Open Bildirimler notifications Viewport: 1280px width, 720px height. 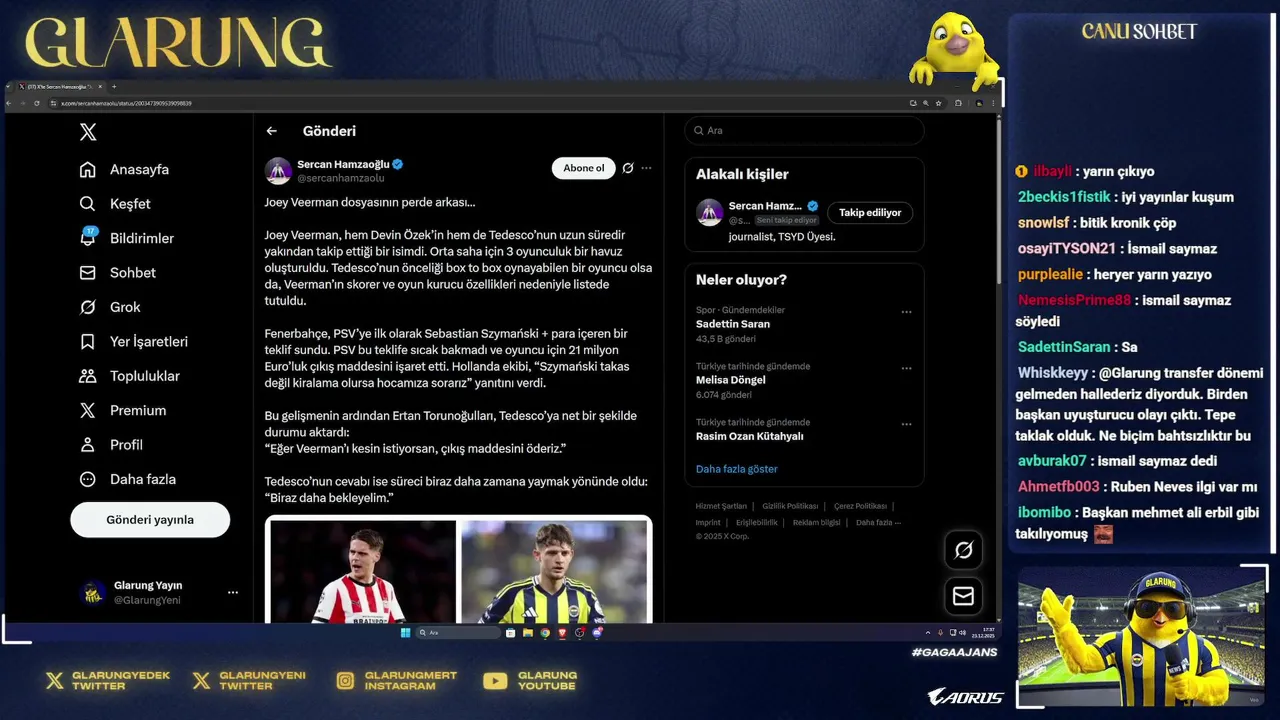tap(126, 238)
